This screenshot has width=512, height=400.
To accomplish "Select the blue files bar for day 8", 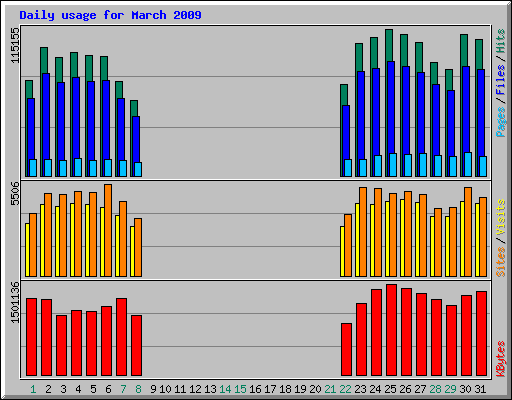I will [x=136, y=139].
